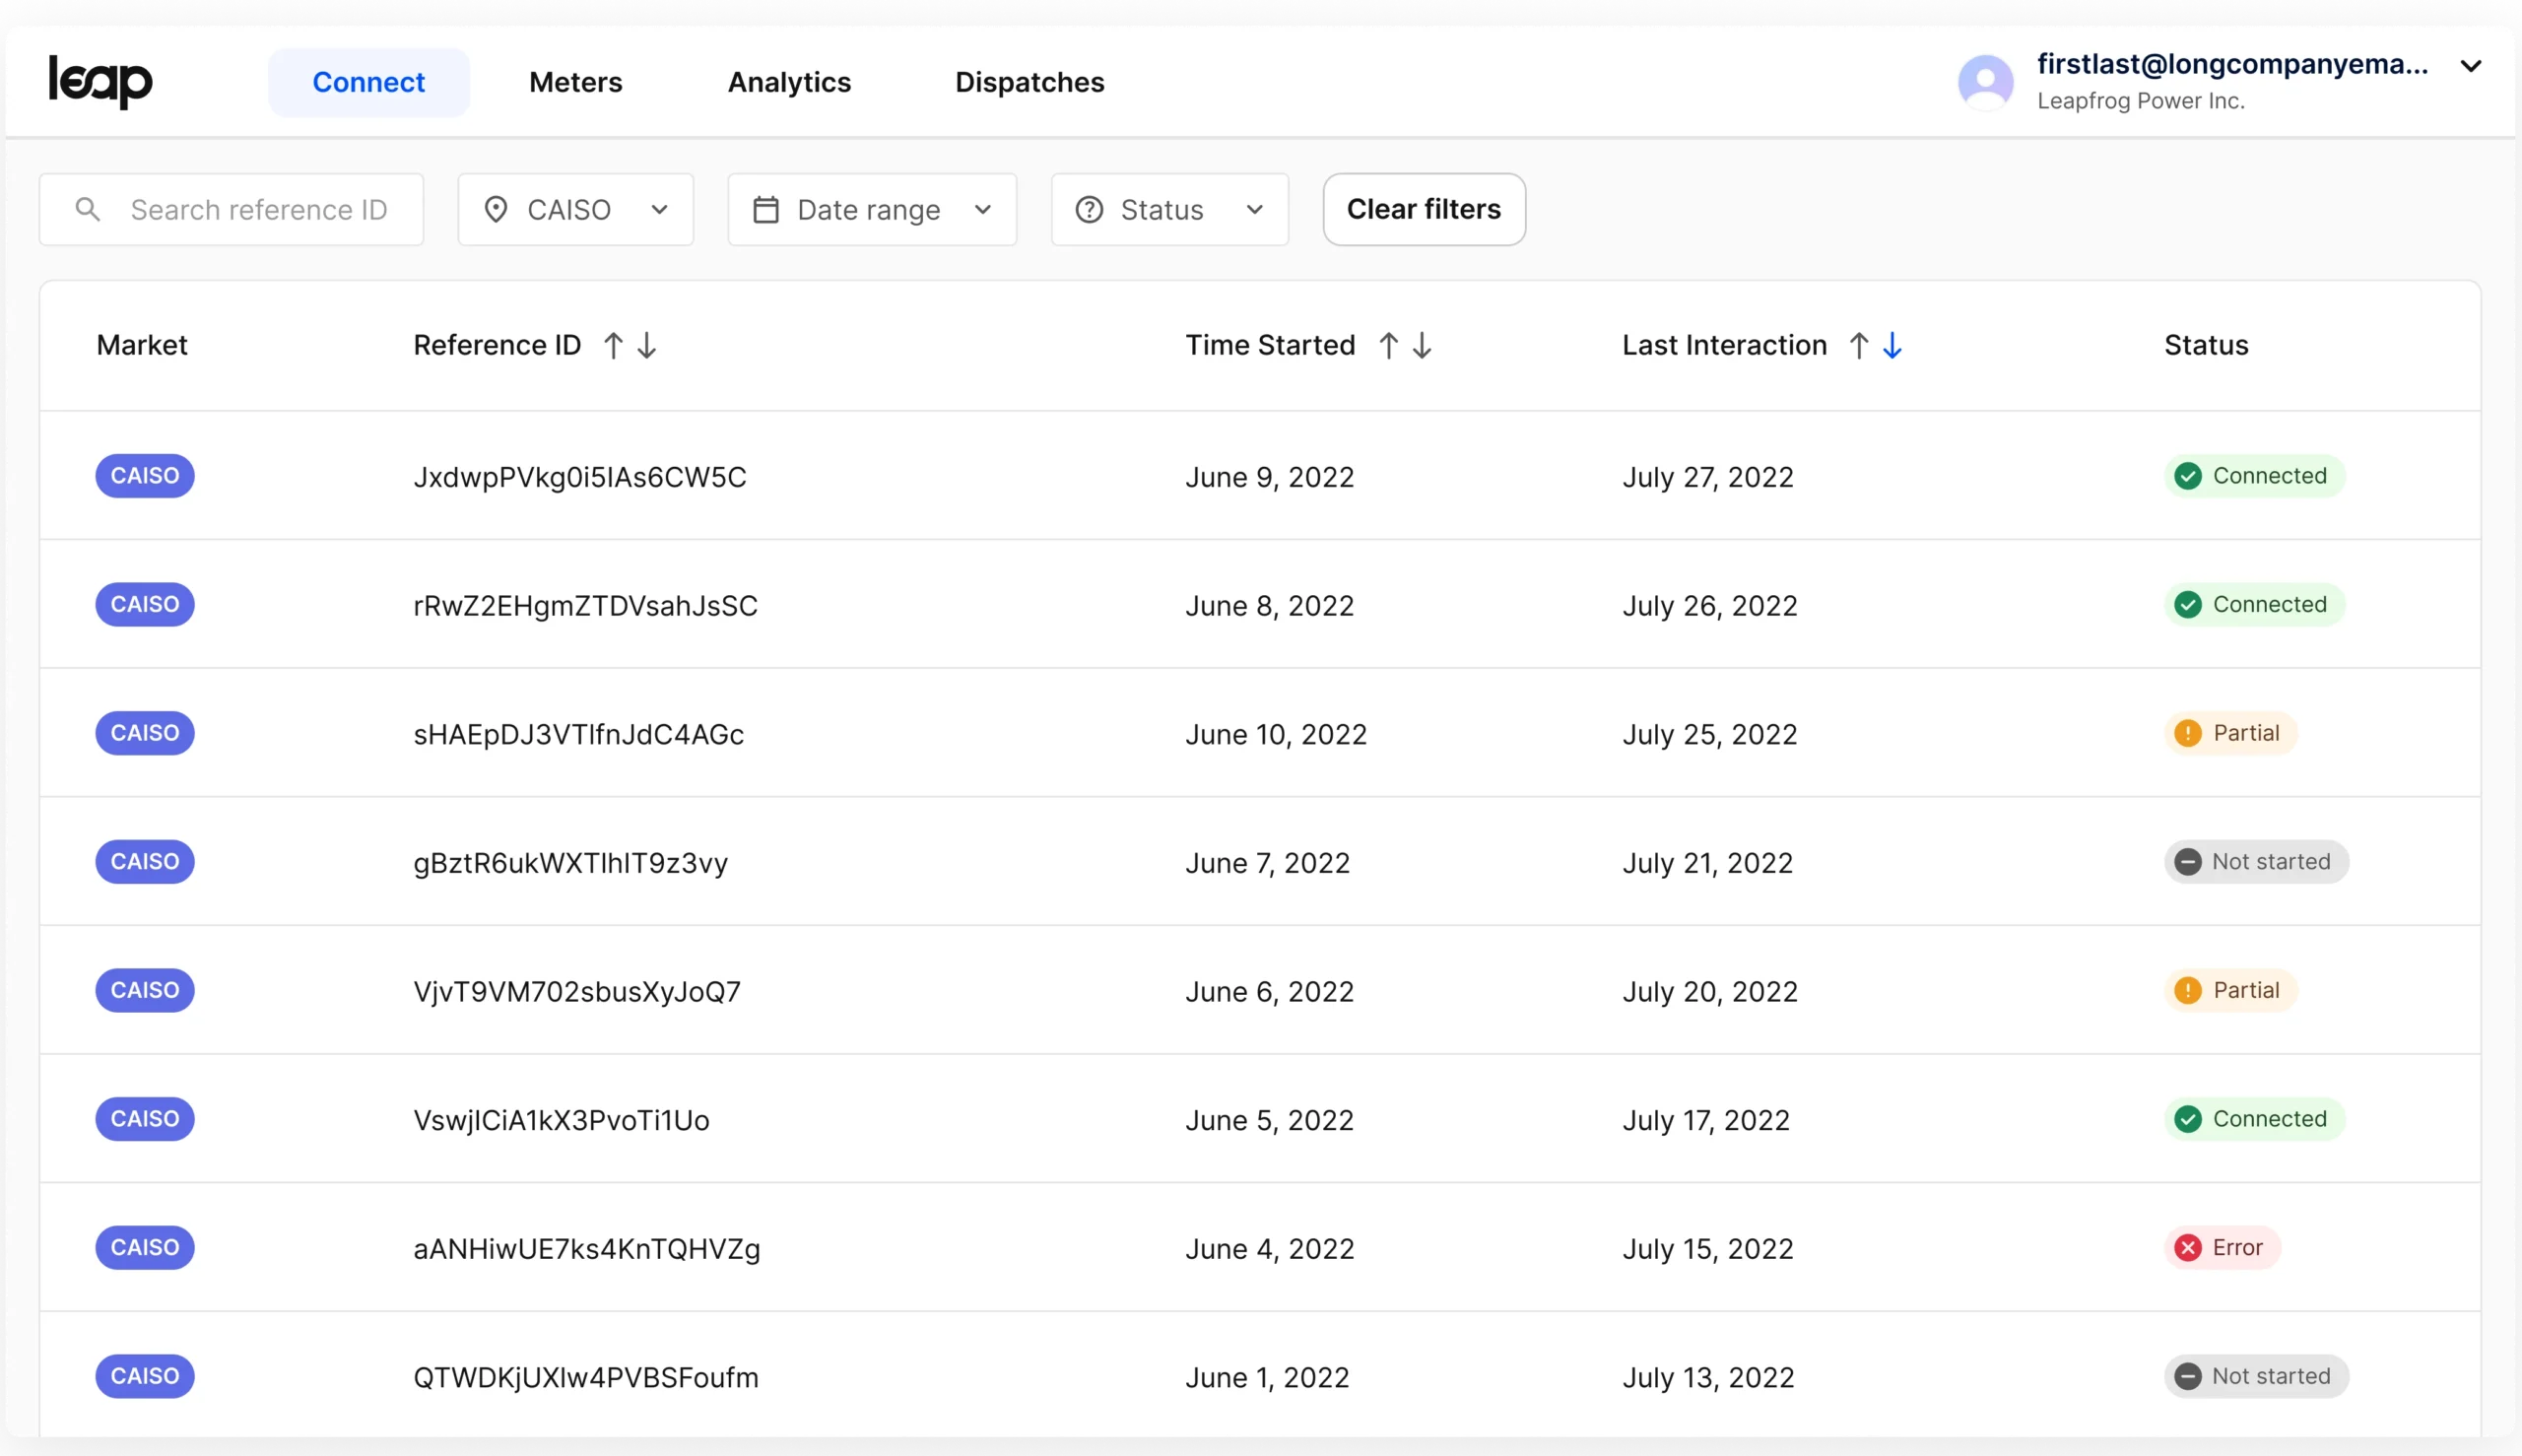Select reference ID VjvT9VM702sbusXyJoQ7

pyautogui.click(x=577, y=992)
